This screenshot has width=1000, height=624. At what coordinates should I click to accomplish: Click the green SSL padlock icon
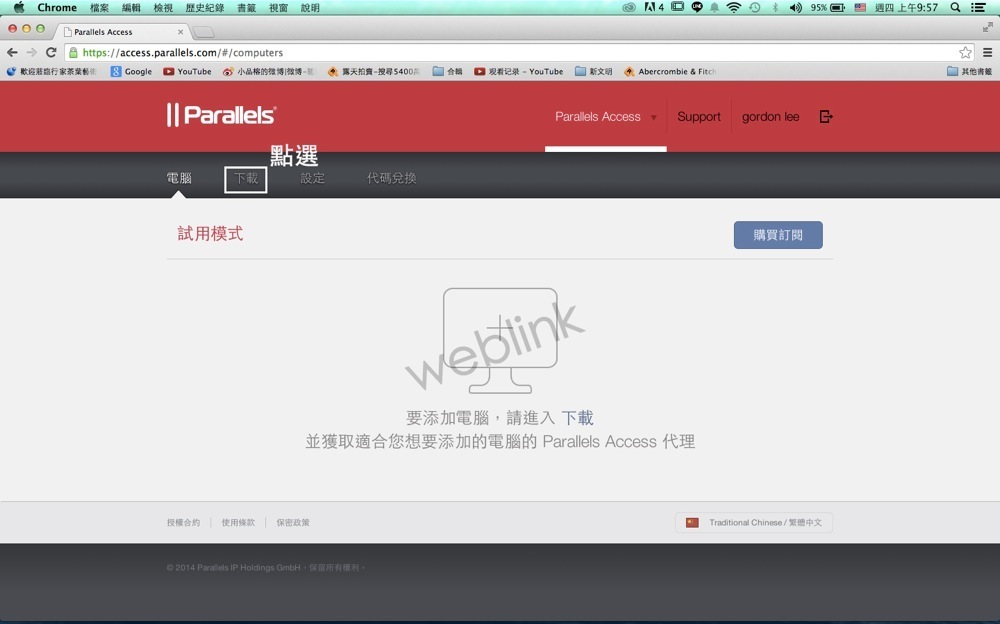tap(73, 52)
